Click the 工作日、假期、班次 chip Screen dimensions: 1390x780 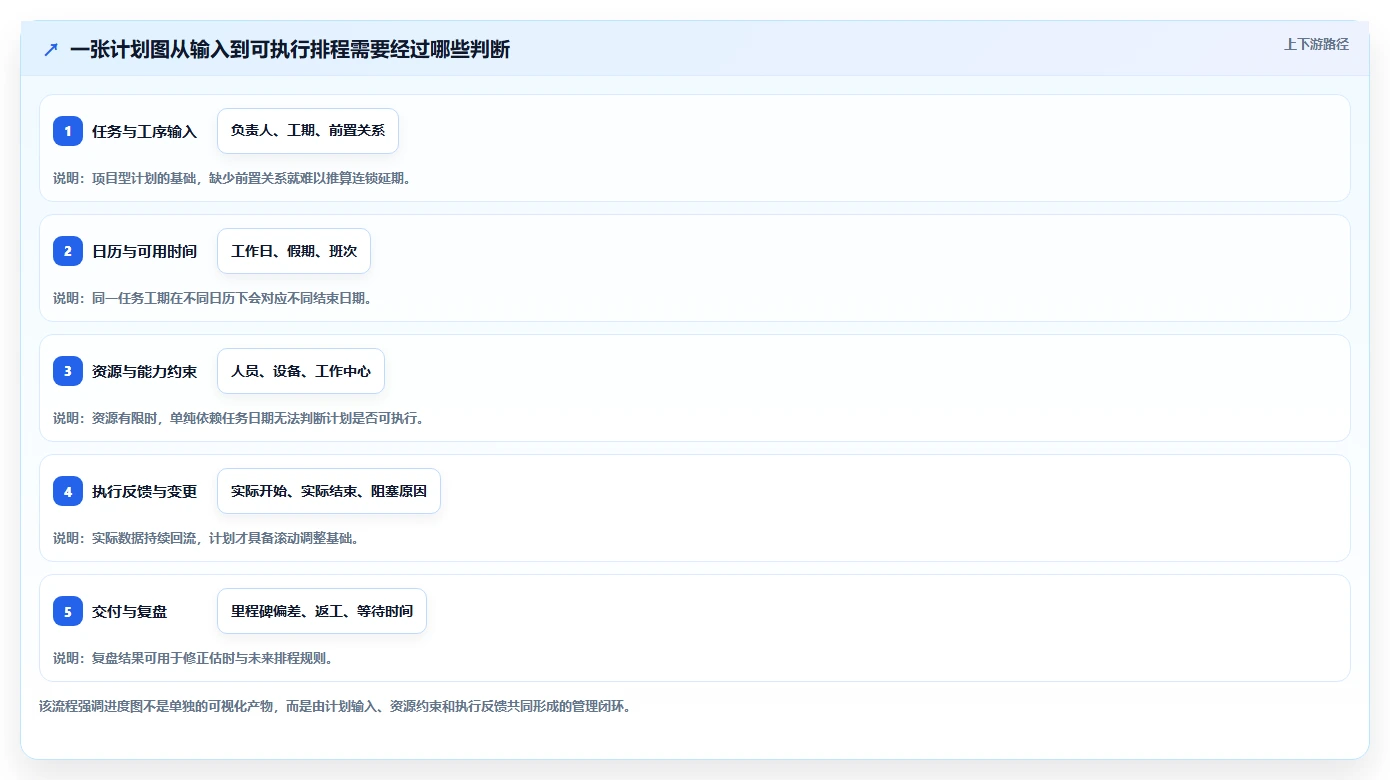[x=294, y=251]
